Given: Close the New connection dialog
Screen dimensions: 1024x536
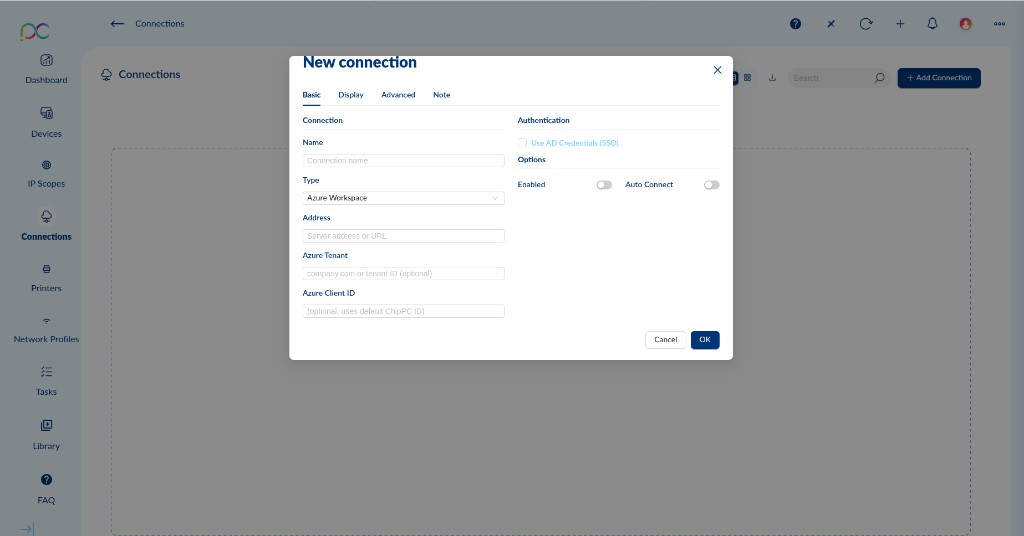Looking at the screenshot, I should 717,70.
